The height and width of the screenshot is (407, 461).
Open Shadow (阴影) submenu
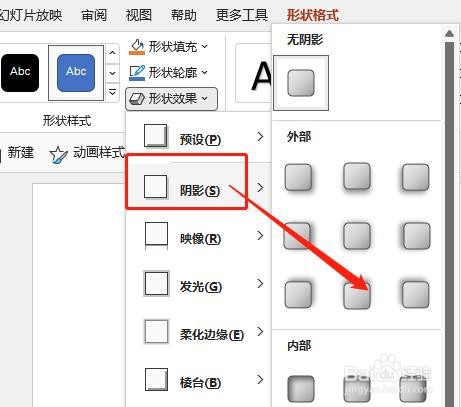(x=199, y=186)
